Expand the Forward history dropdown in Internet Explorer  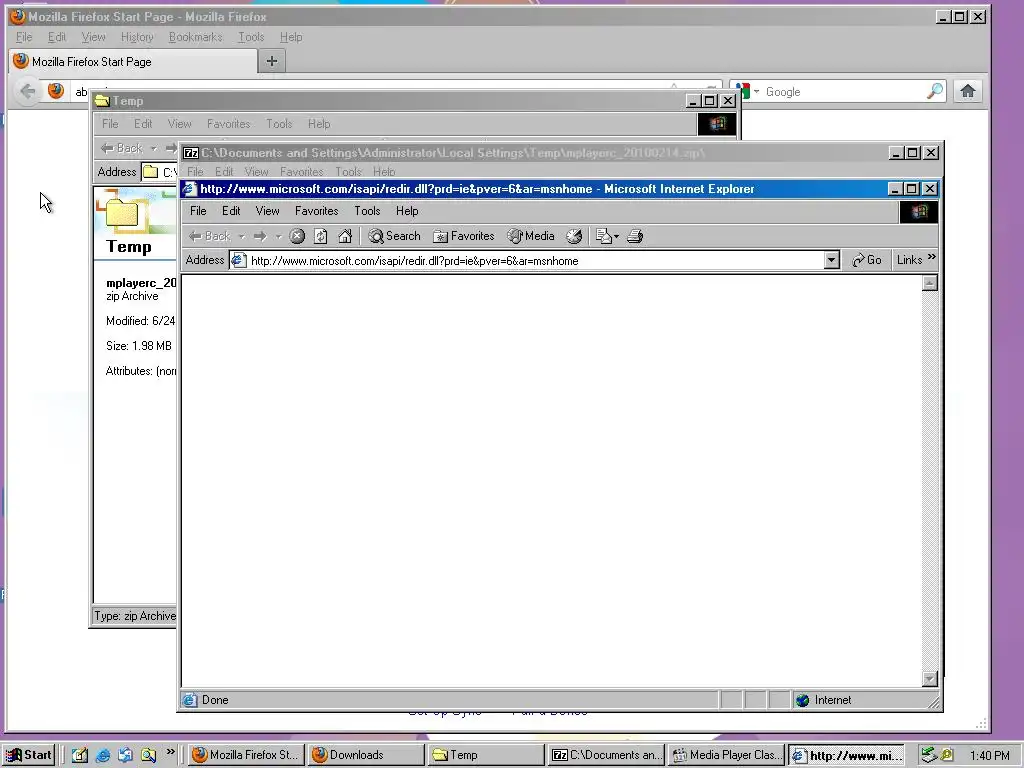(x=278, y=236)
